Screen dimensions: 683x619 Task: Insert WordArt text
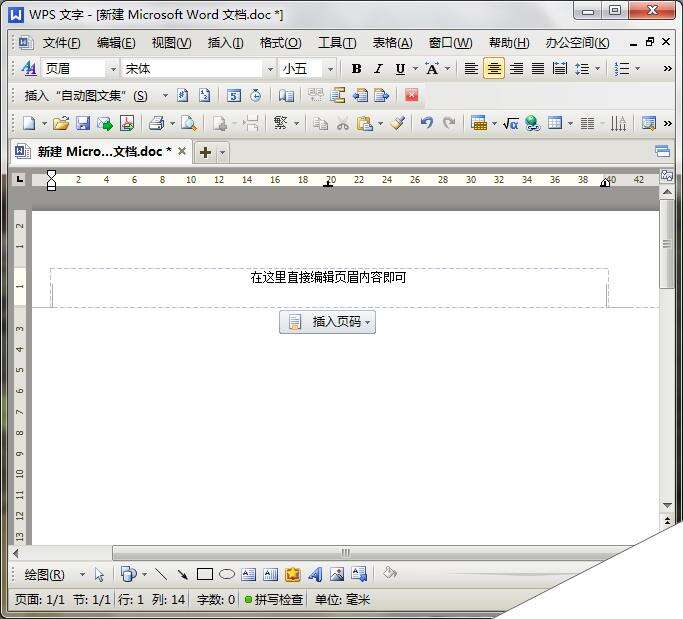315,575
